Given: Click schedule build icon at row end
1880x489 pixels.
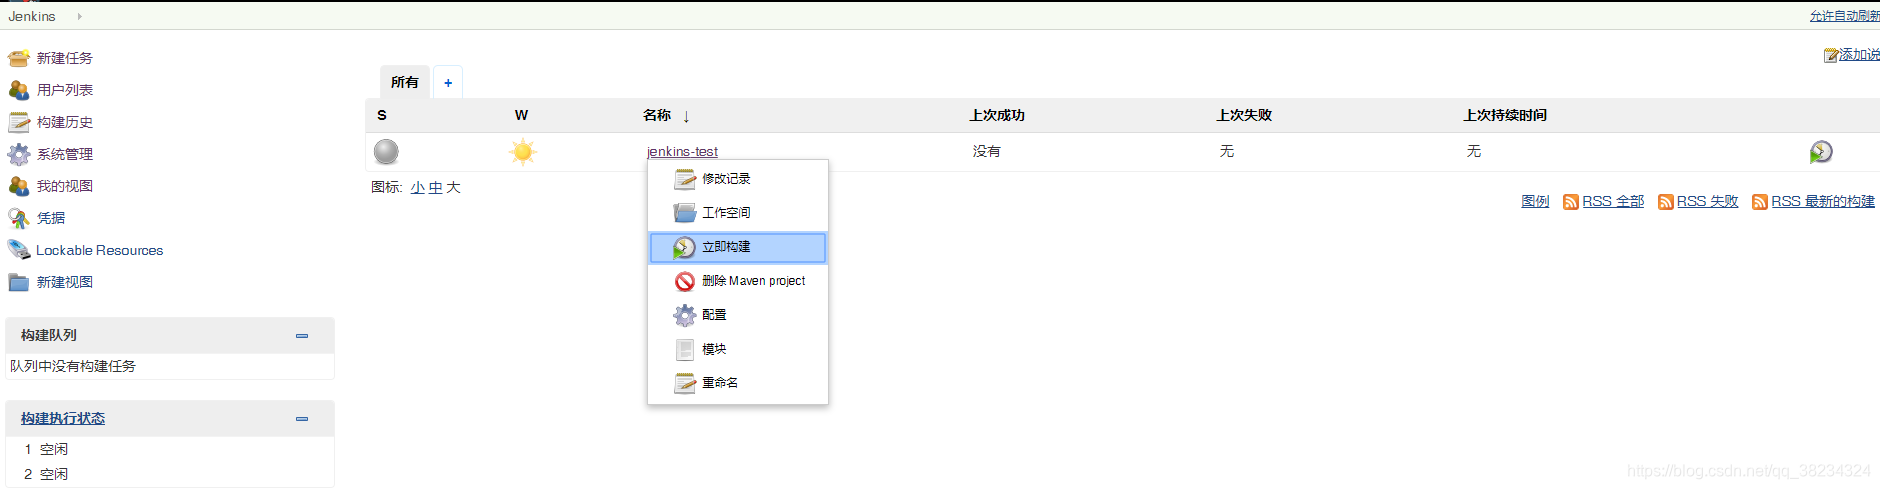Looking at the screenshot, I should click(x=1821, y=151).
